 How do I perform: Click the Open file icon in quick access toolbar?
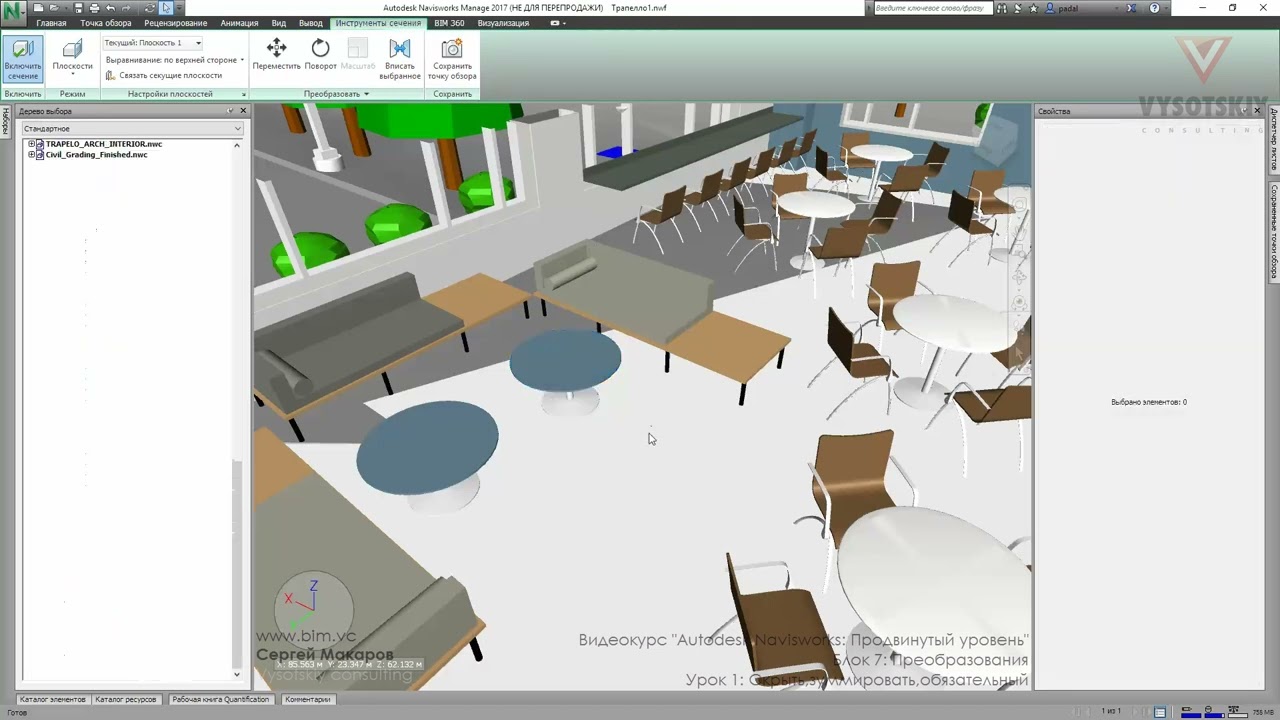54,8
